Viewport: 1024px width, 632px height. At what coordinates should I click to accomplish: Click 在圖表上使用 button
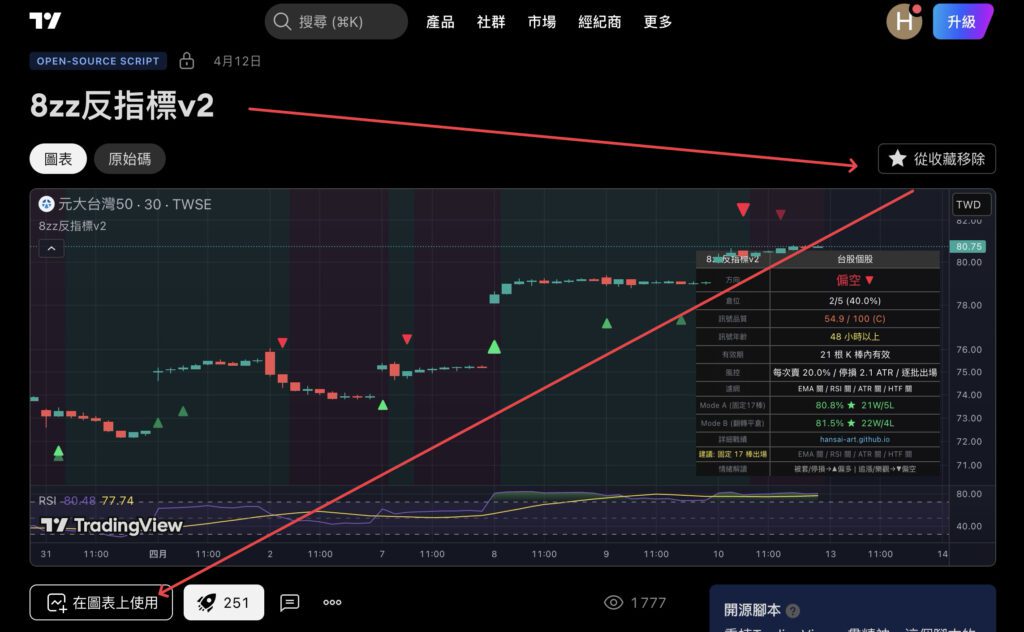(101, 602)
